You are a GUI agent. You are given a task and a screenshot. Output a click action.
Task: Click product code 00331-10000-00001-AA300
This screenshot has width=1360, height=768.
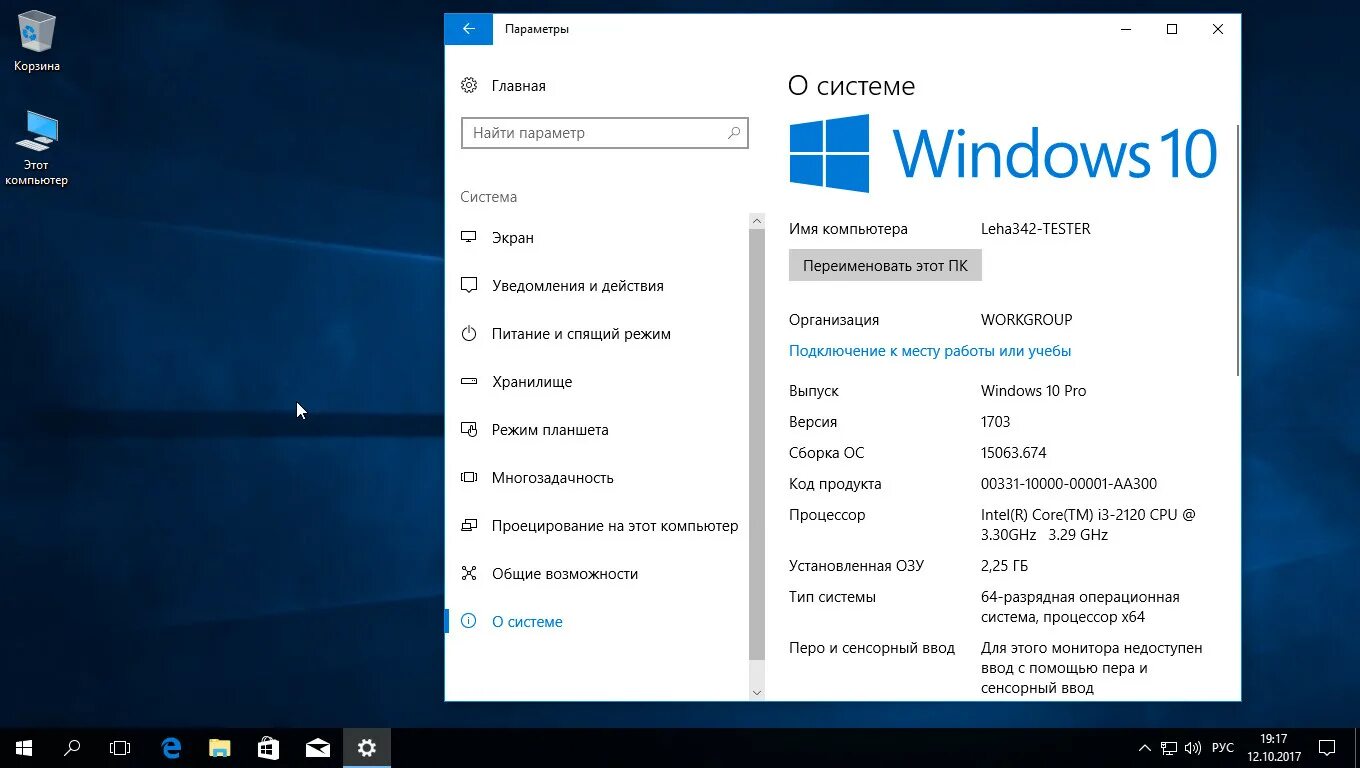(1069, 484)
